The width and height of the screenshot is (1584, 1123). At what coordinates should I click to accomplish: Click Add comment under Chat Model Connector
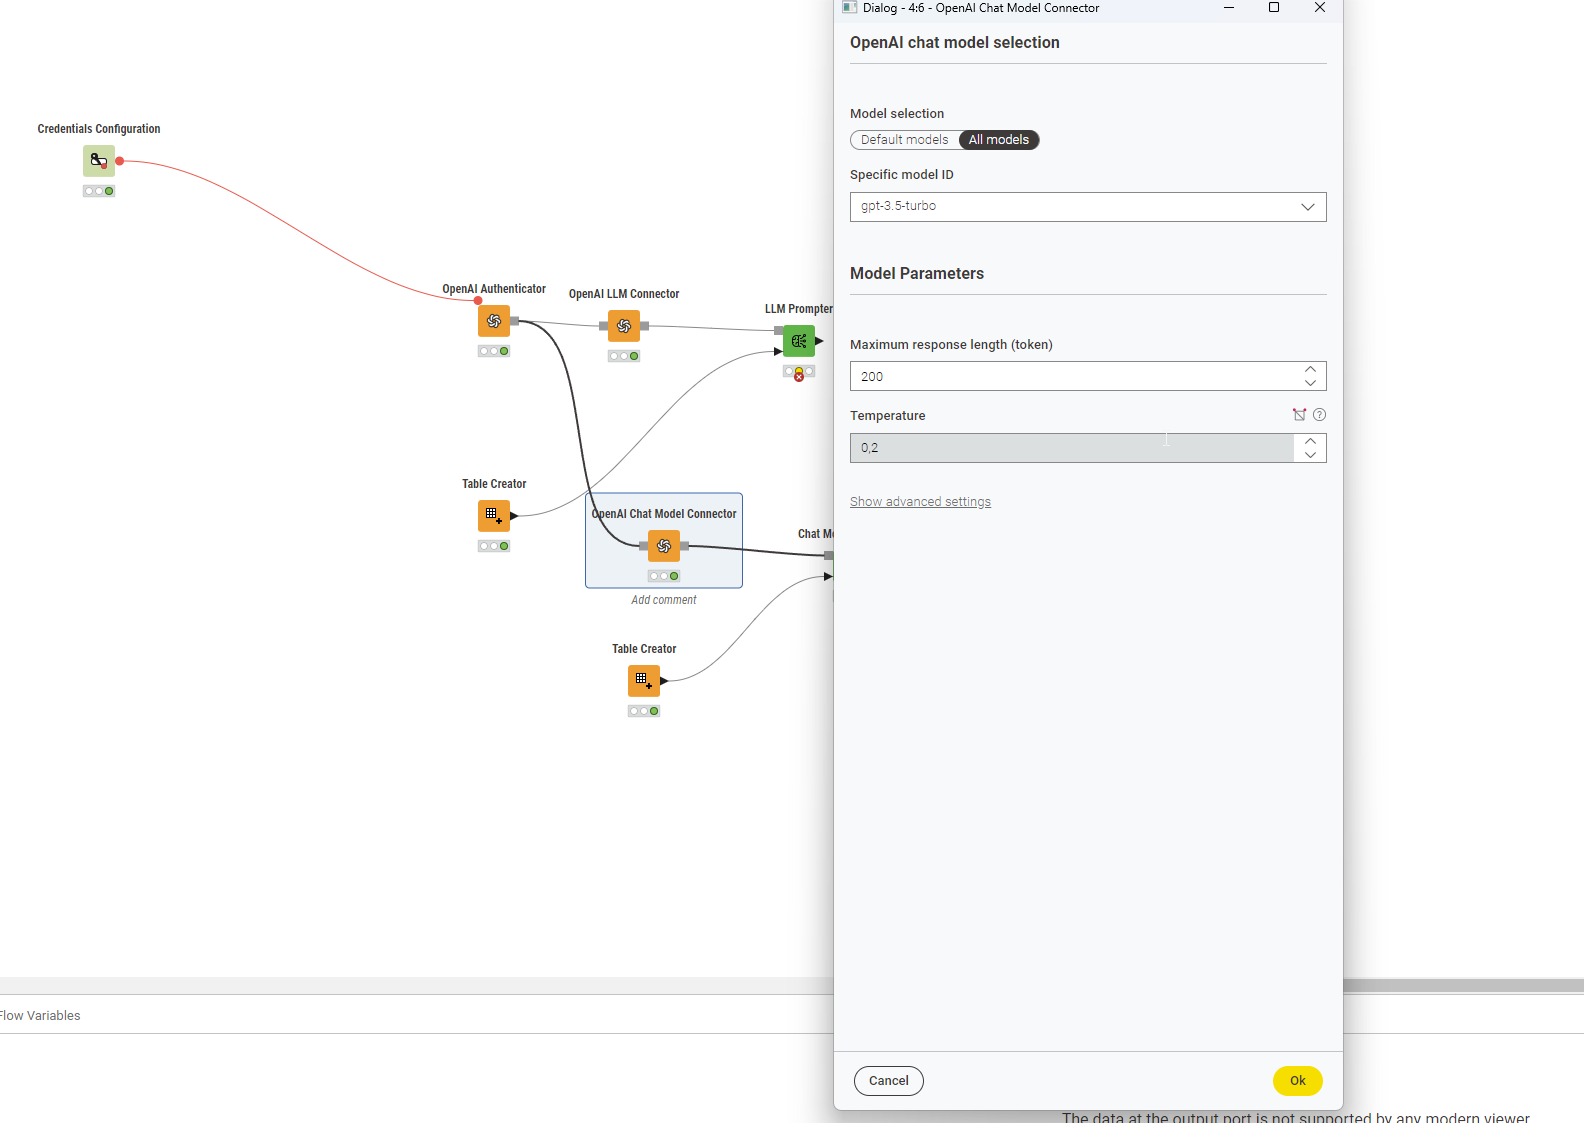[664, 600]
